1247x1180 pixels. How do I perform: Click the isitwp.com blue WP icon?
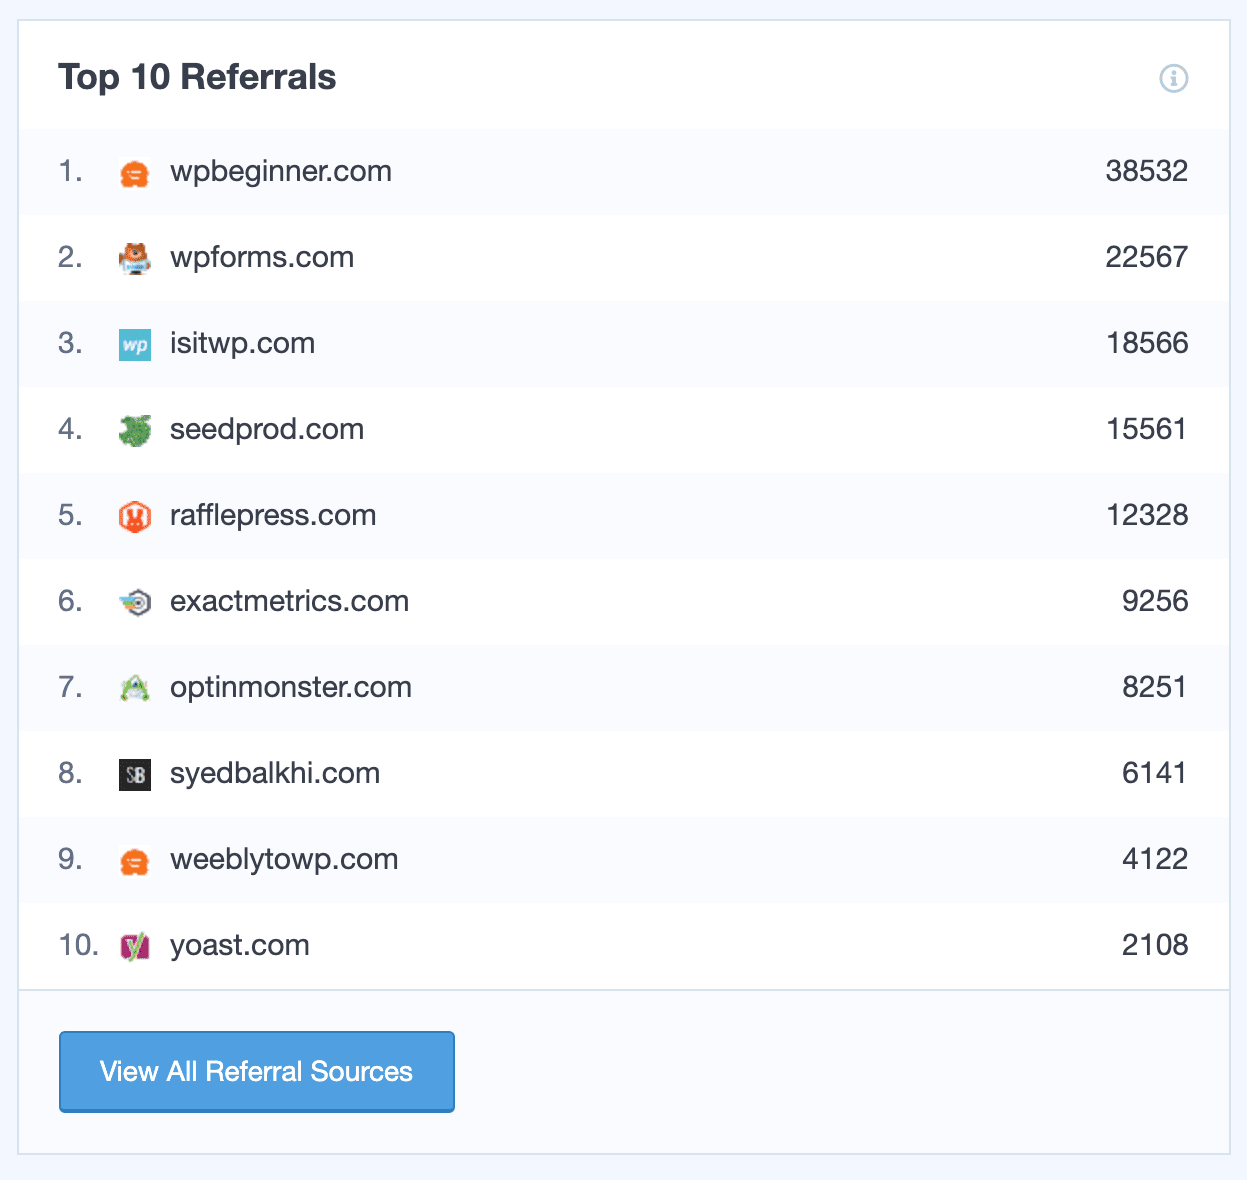pyautogui.click(x=135, y=345)
